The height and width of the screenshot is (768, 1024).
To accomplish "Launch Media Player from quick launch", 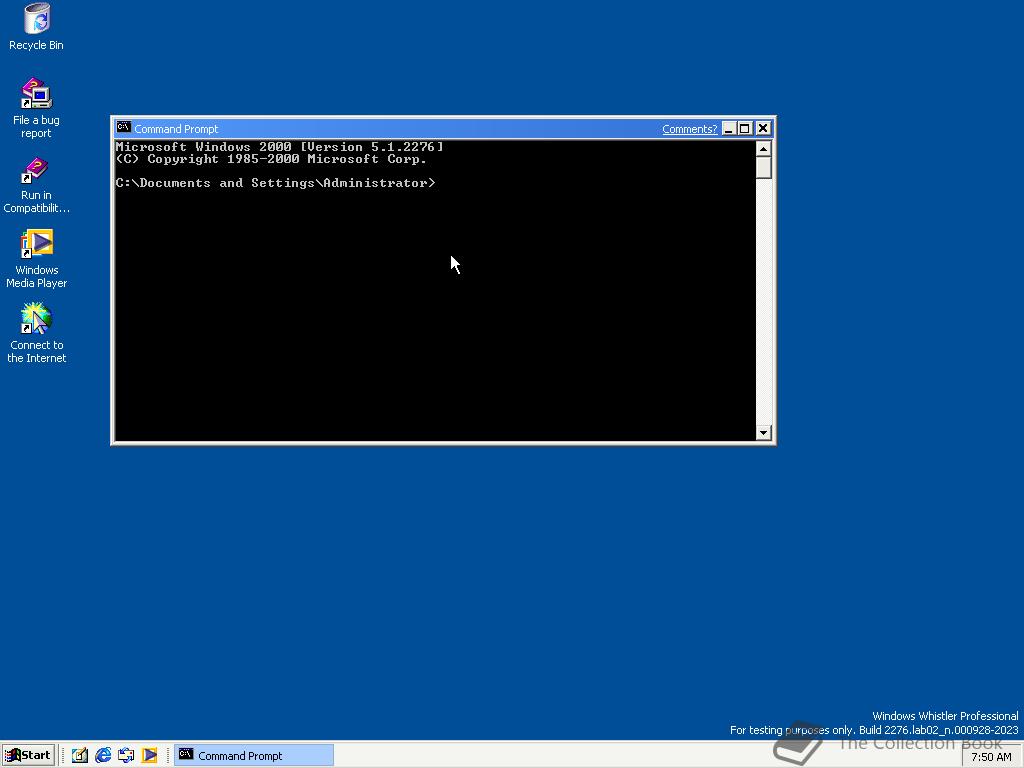I will (x=150, y=756).
